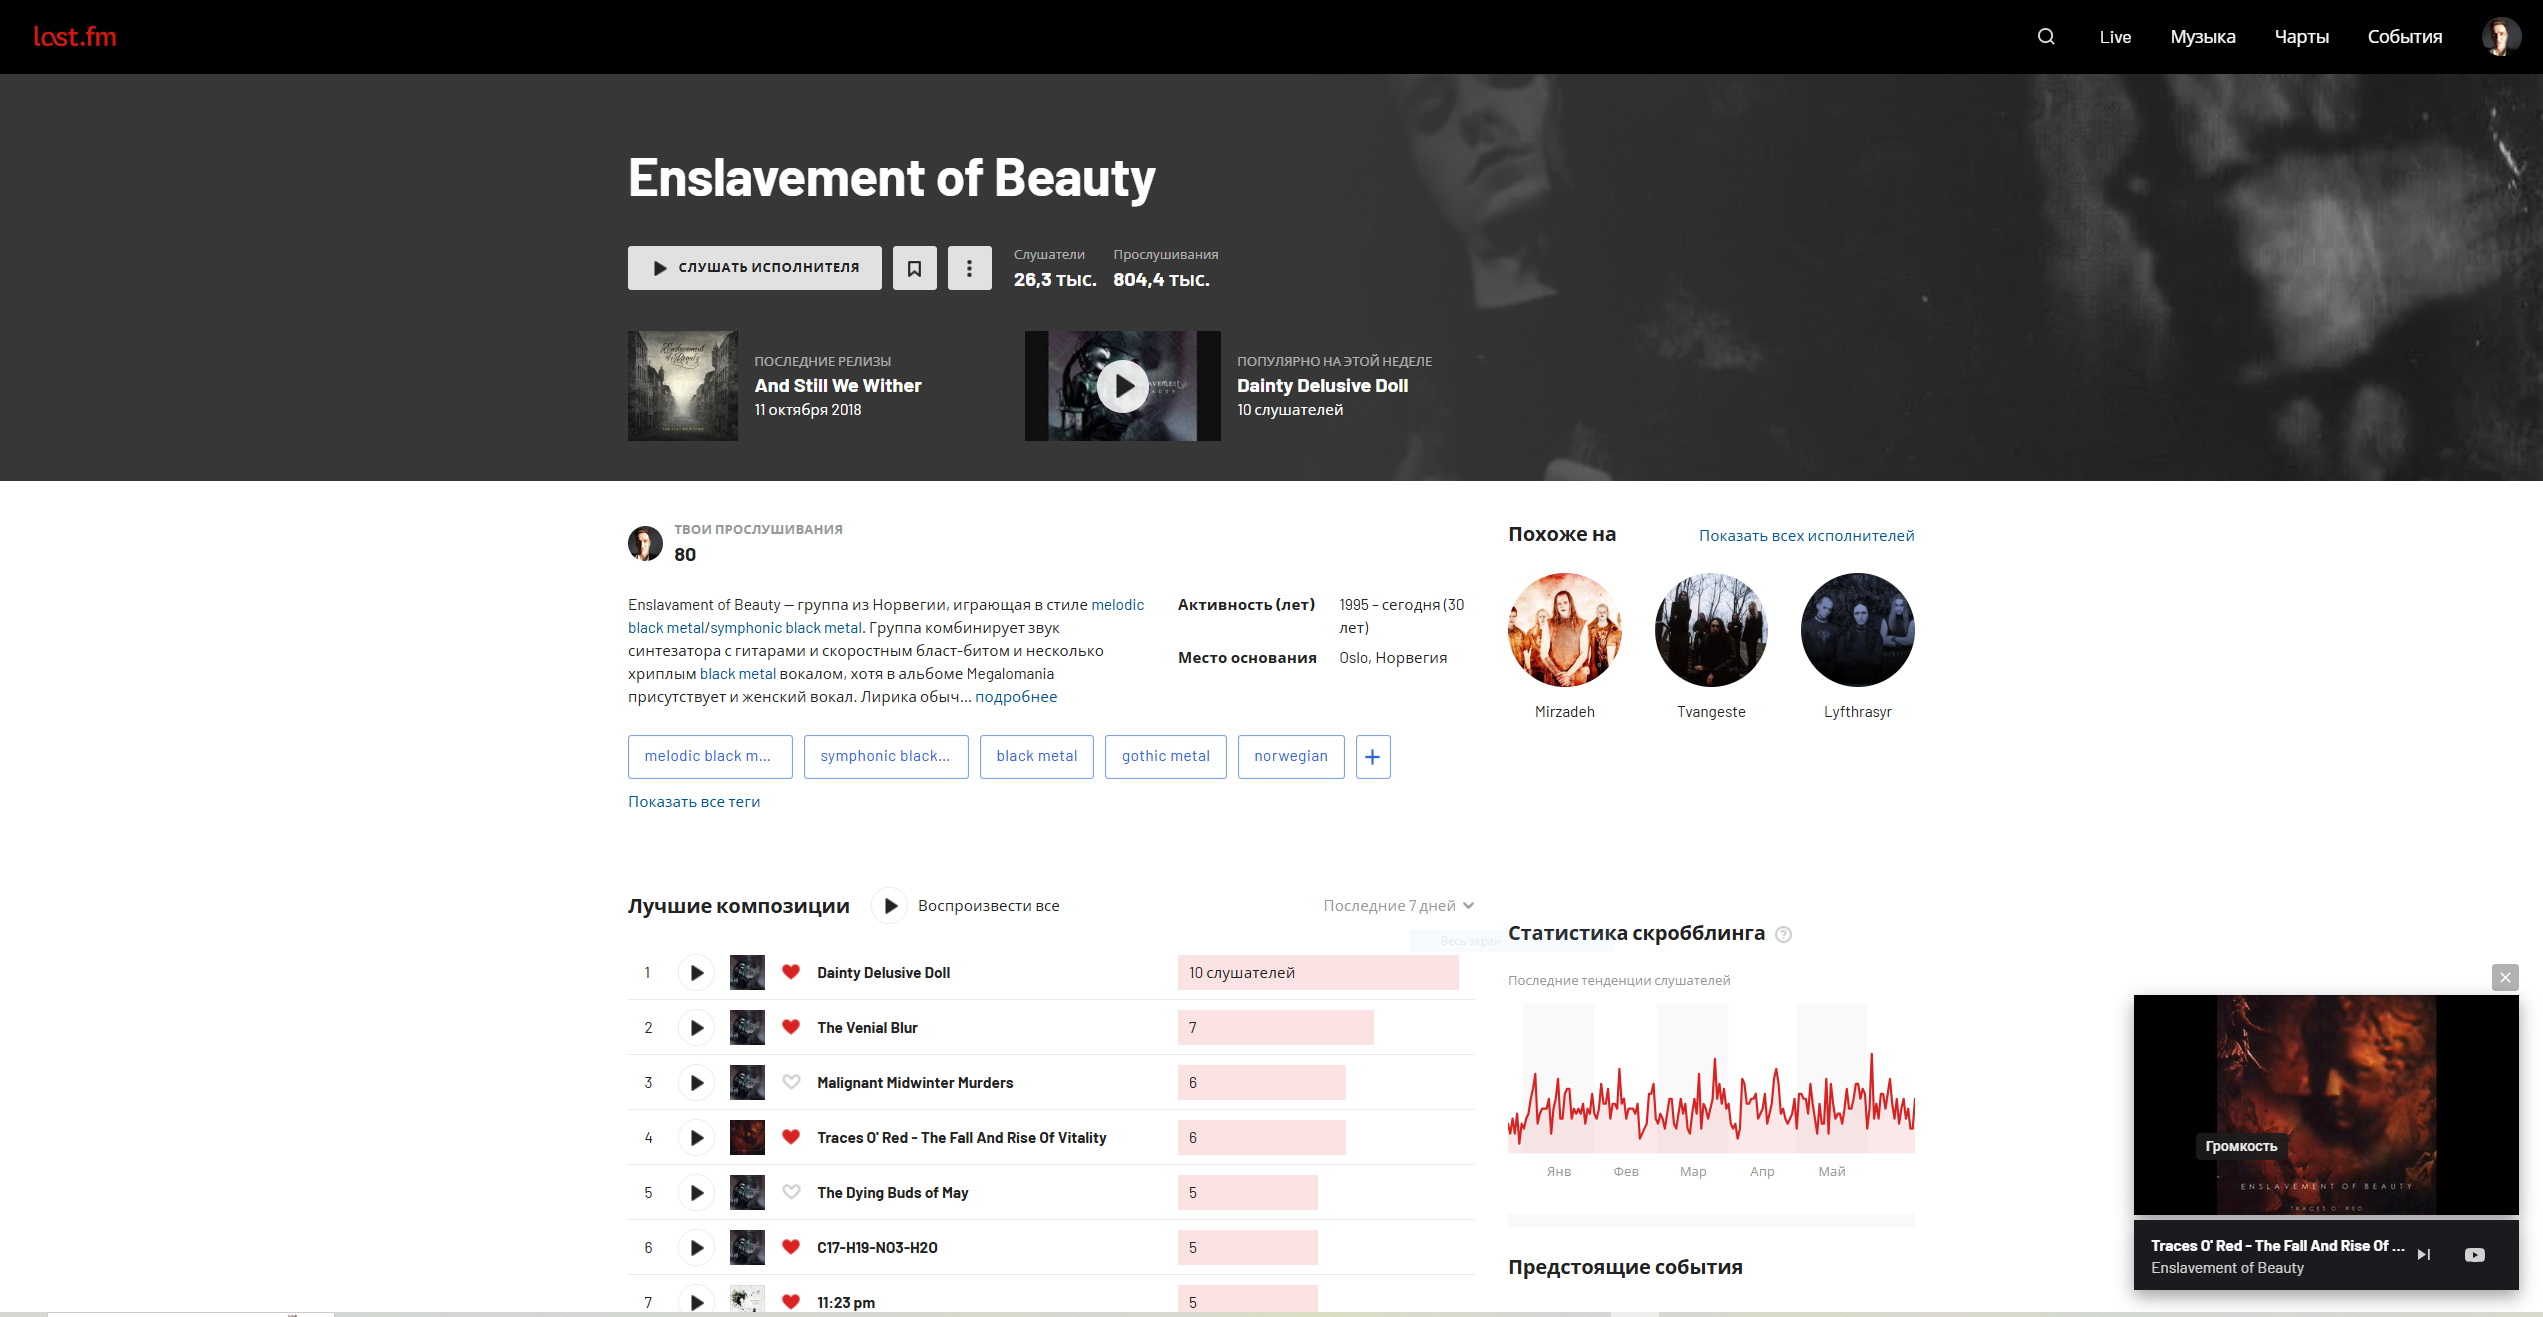Unlove C17-H19-NO3-H2O via heart
Screen dimensions: 2543x1317
(791, 1247)
